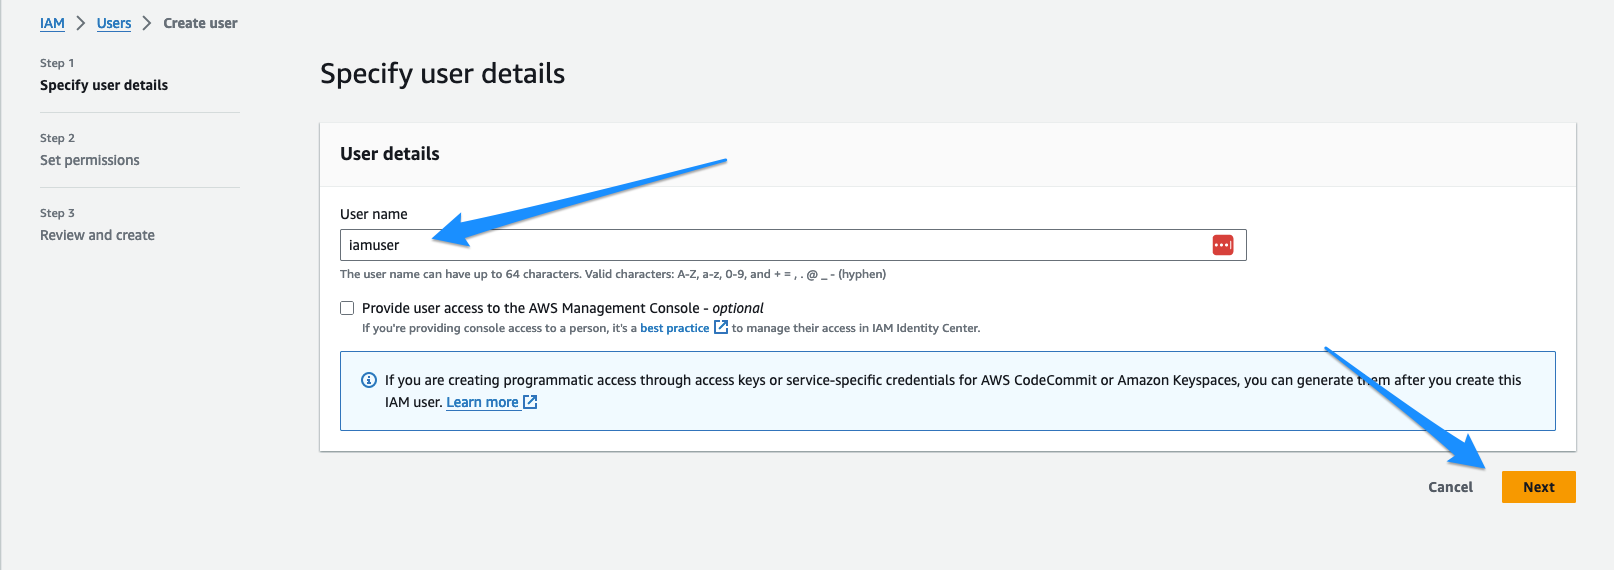Select Step 3 Review and create
The width and height of the screenshot is (1614, 570).
97,225
